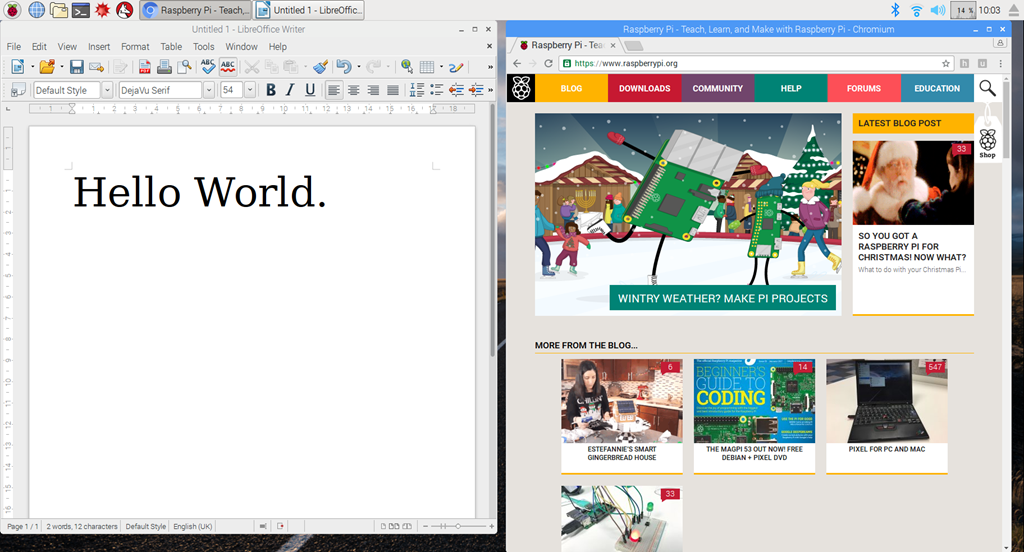The width and height of the screenshot is (1024, 552).
Task: Open the Bluetooth tray menu
Action: tap(895, 10)
